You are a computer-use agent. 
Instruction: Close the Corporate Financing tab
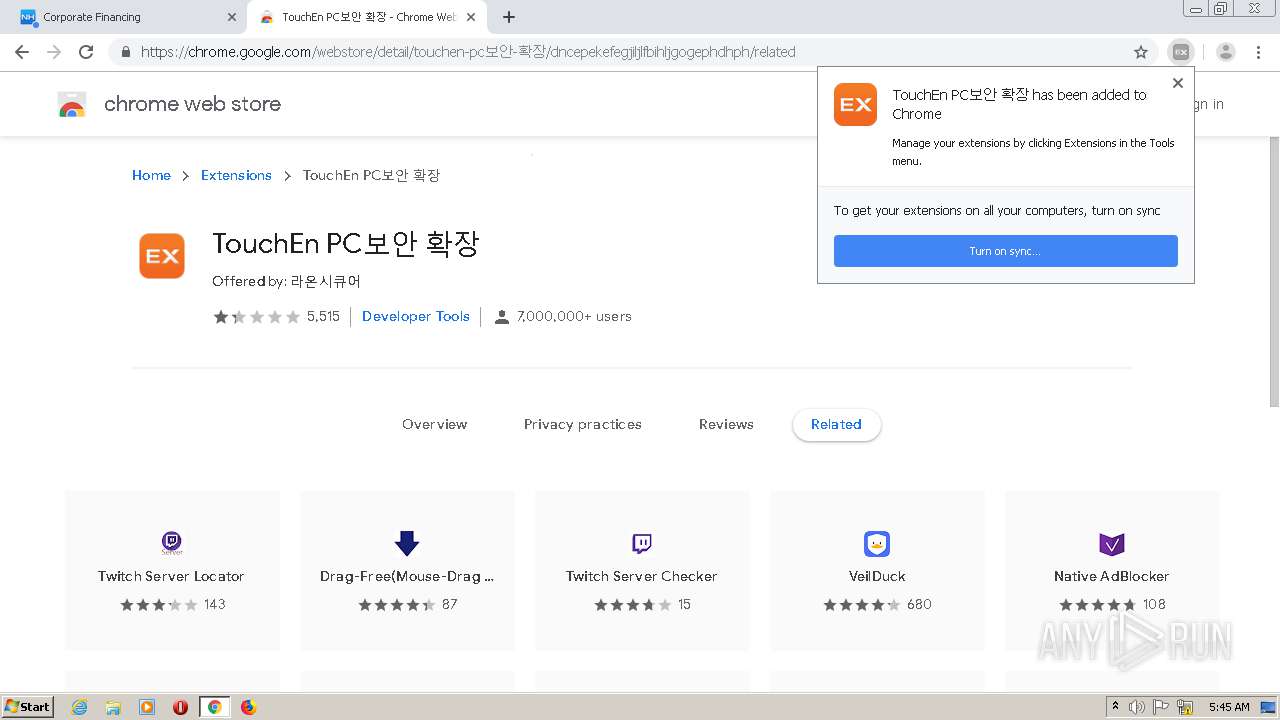click(x=232, y=17)
